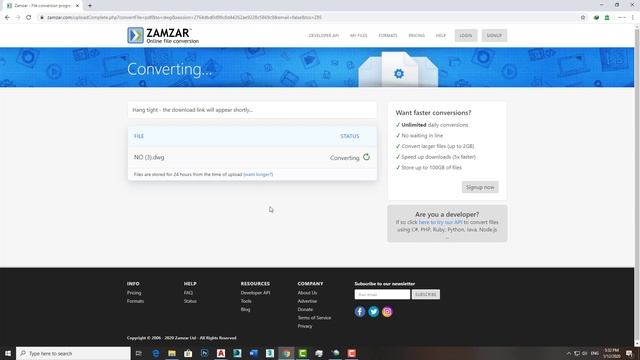
Task: Open File Explorer from the taskbar
Action: [172, 353]
